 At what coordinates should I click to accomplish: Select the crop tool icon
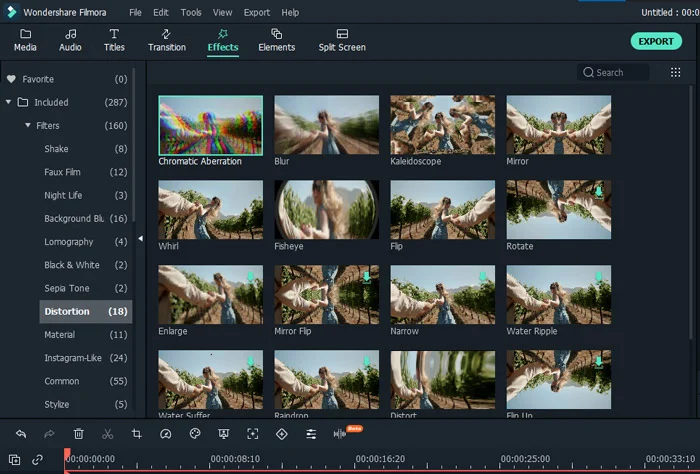137,434
